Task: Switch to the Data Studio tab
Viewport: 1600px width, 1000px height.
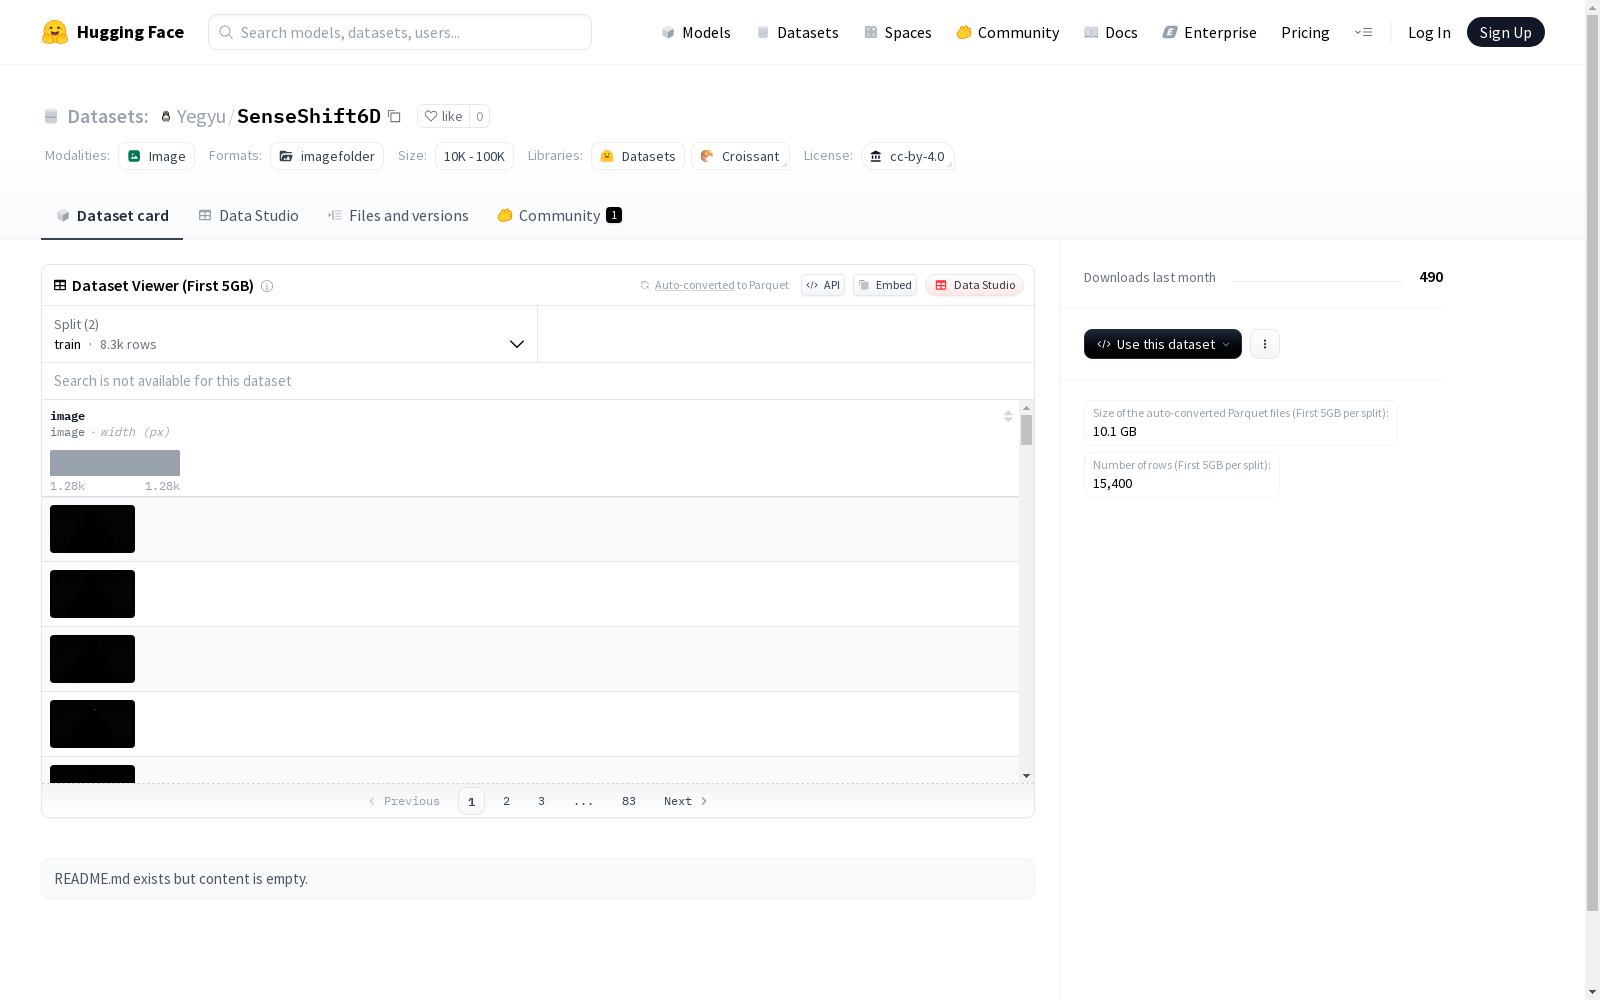Action: pyautogui.click(x=248, y=216)
